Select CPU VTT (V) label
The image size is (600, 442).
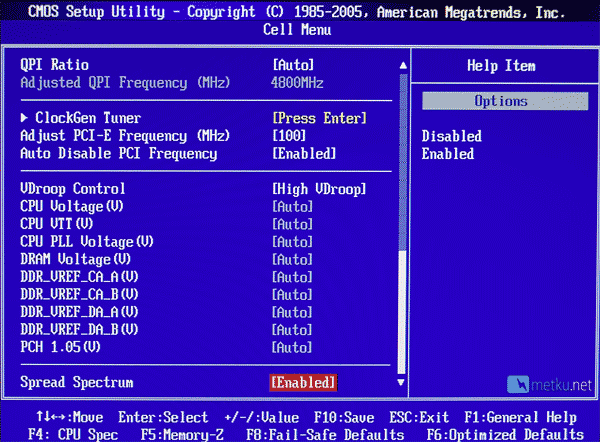[x=57, y=224]
